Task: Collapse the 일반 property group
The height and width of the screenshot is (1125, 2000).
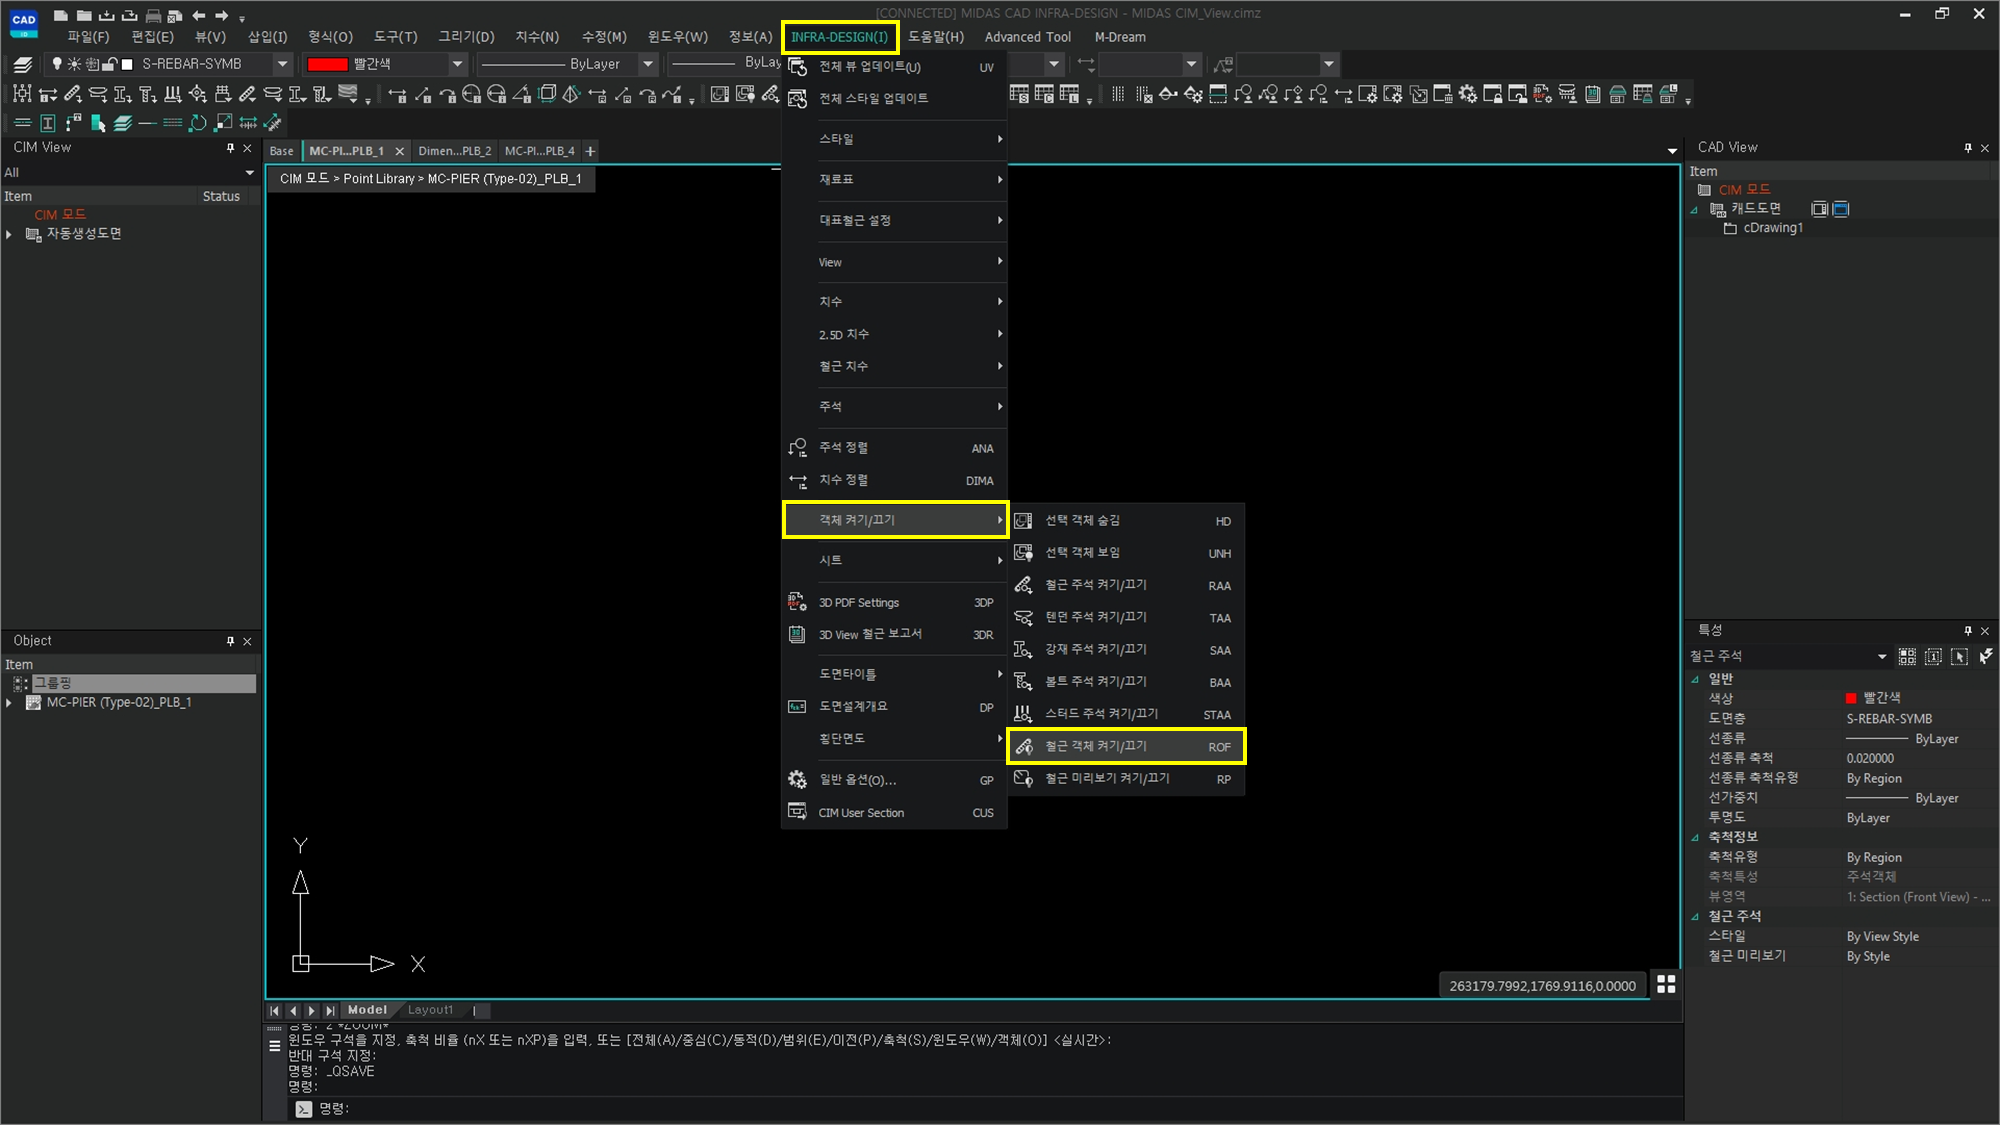Action: click(x=1695, y=679)
